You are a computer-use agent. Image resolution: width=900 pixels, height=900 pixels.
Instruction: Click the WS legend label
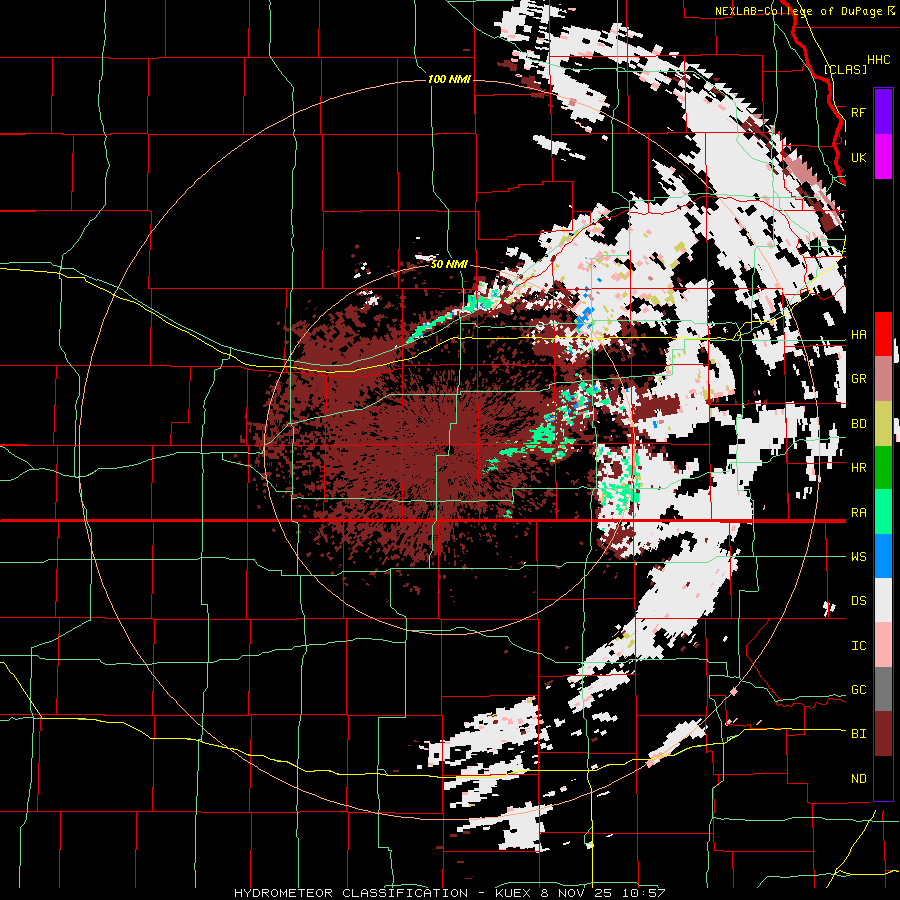click(859, 557)
